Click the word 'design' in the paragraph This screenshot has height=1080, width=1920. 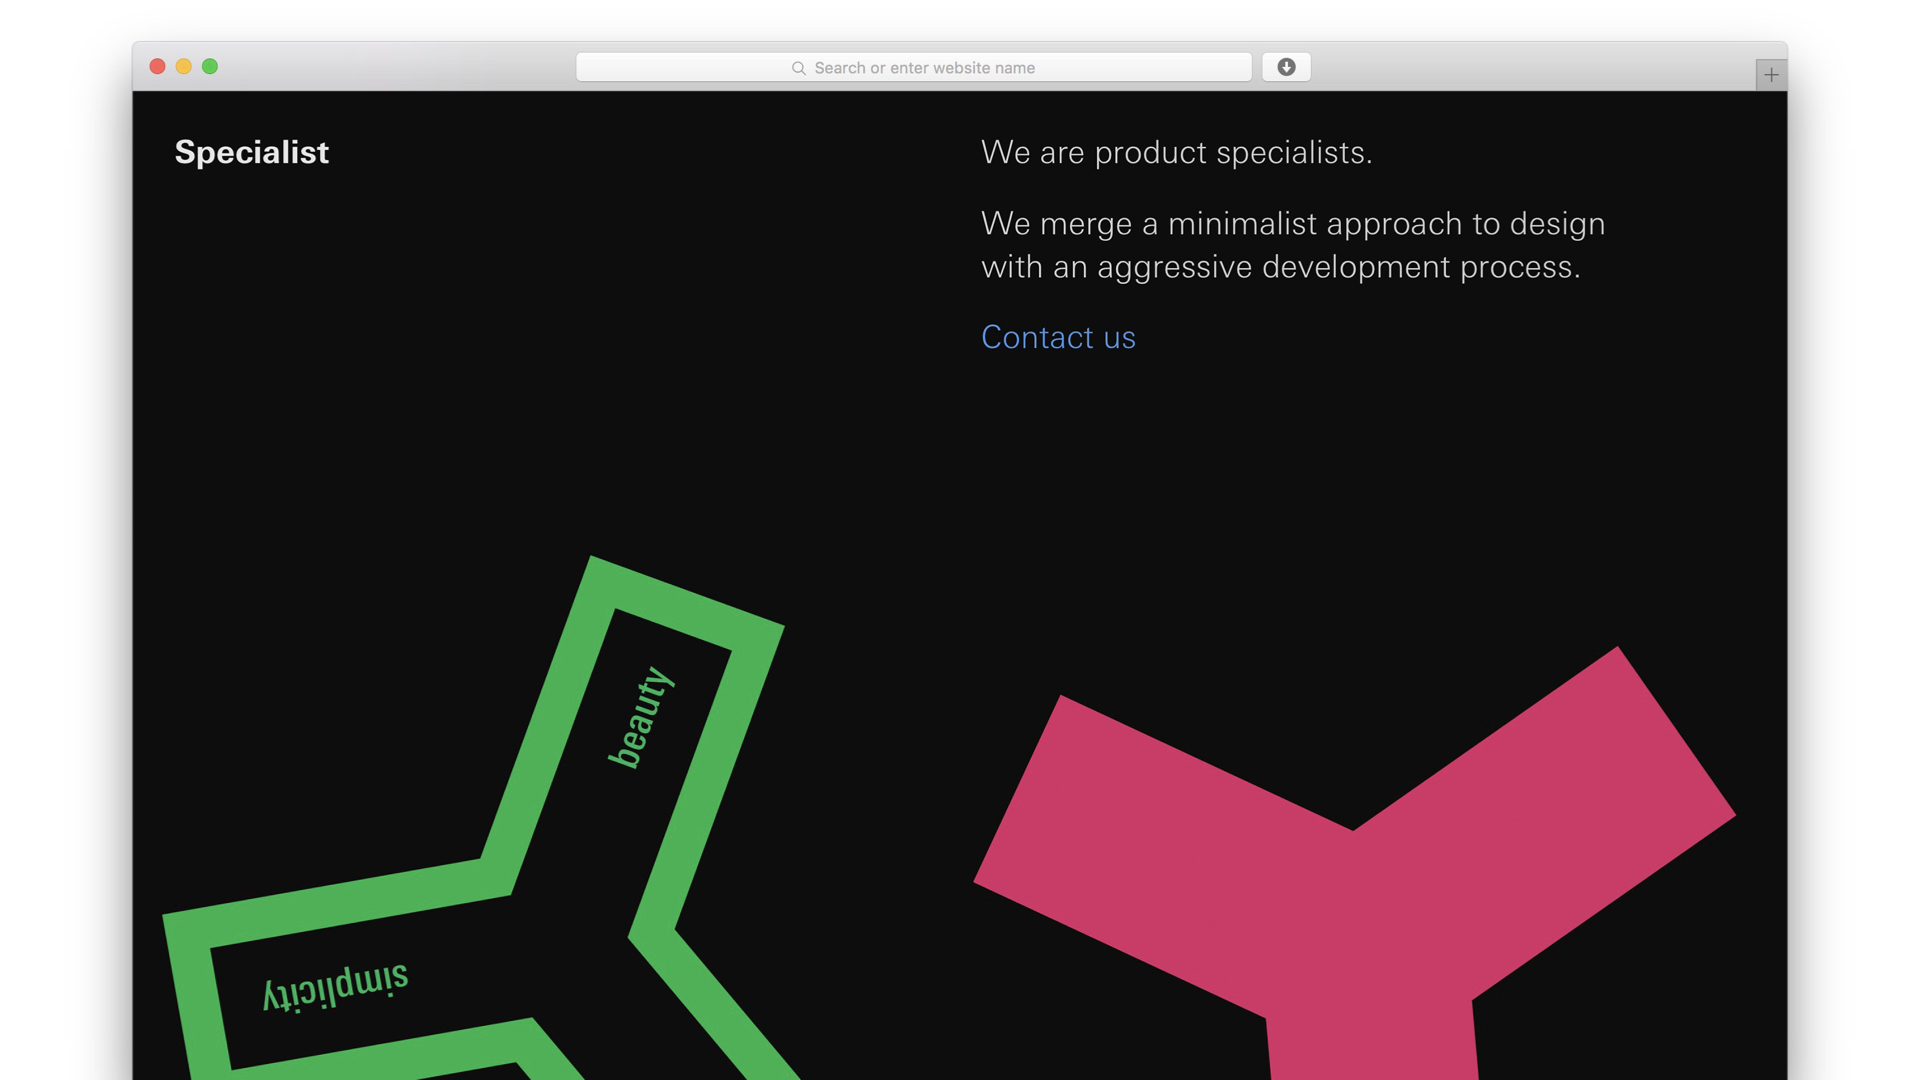1557,224
